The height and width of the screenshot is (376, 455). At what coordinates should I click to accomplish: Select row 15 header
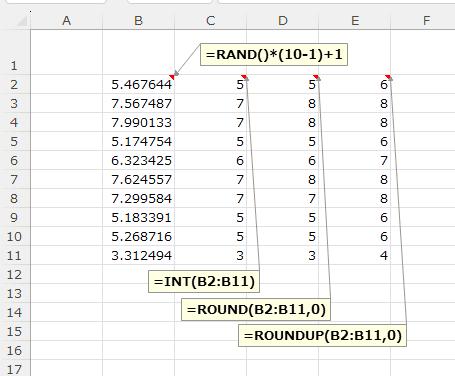(x=15, y=331)
